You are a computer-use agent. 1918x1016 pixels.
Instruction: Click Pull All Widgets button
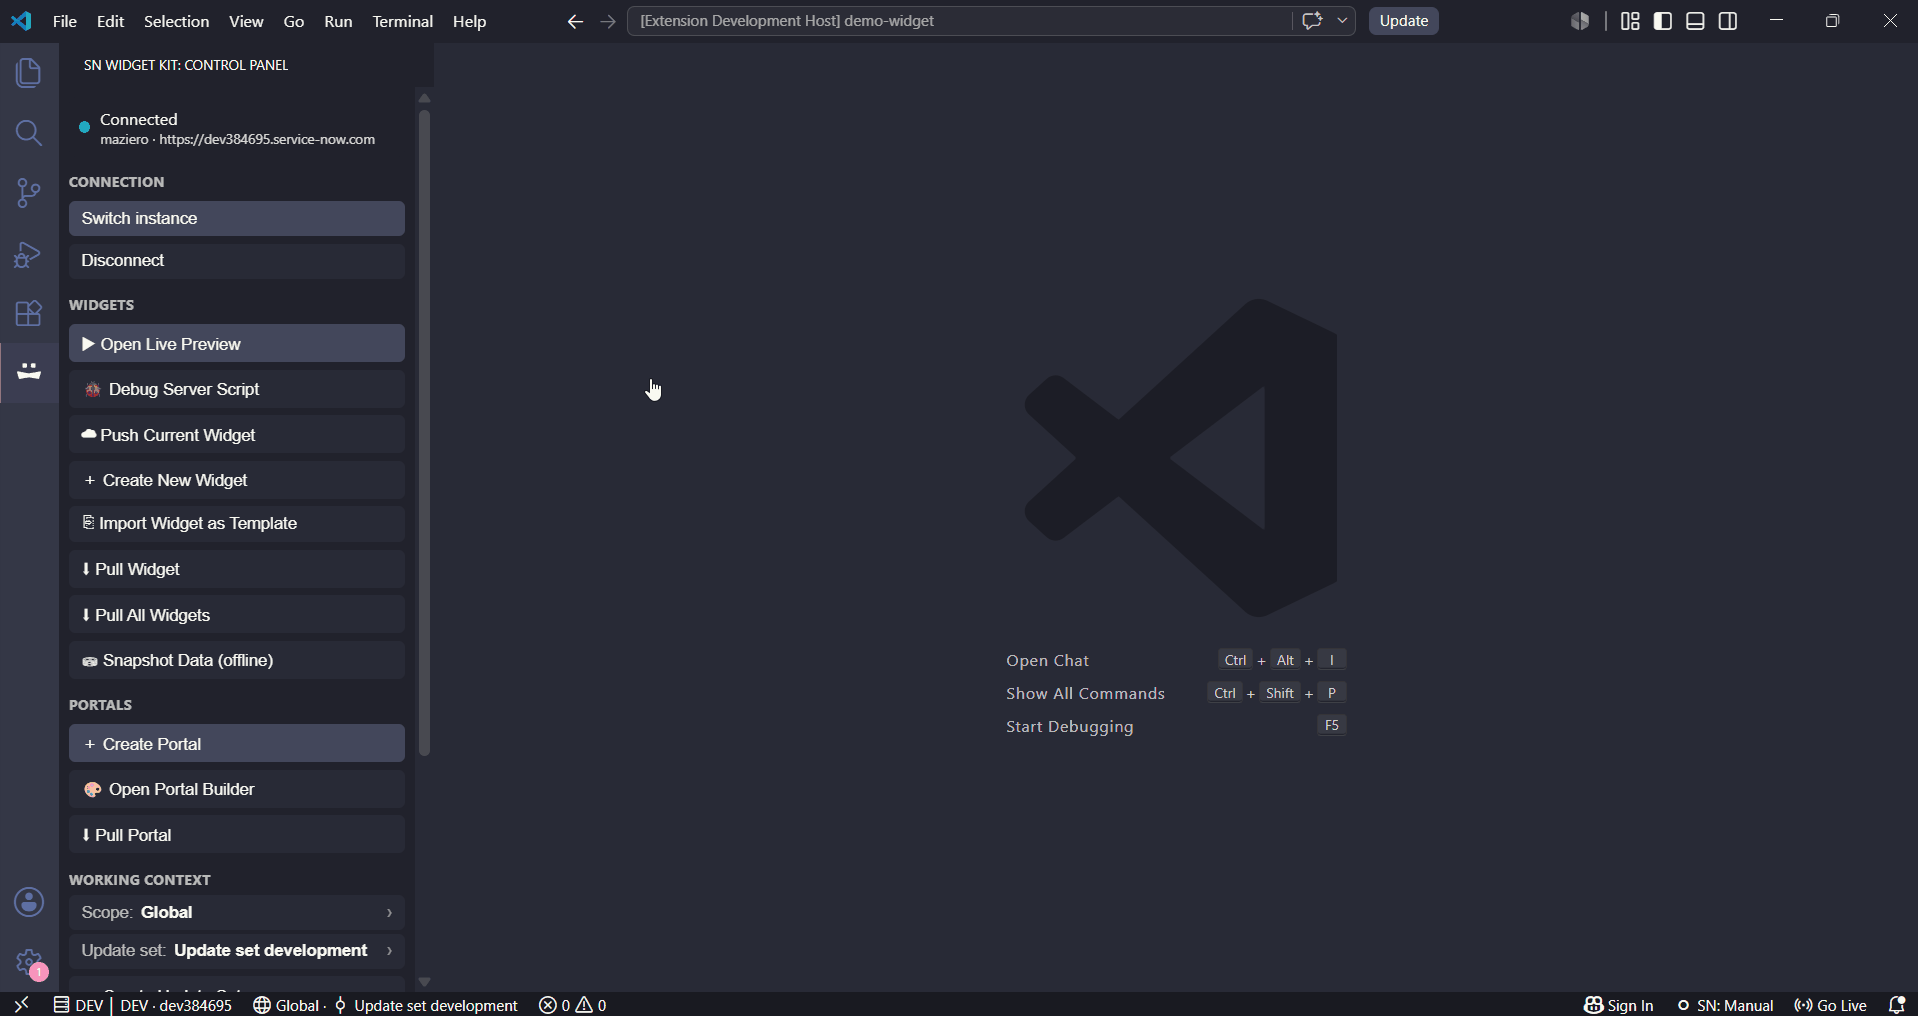(x=237, y=615)
